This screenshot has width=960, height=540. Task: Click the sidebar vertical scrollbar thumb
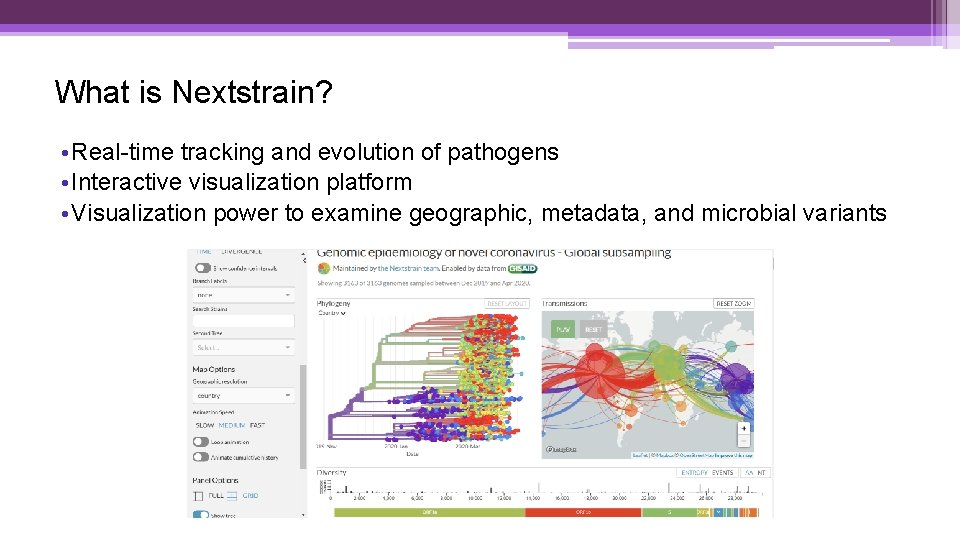(302, 417)
